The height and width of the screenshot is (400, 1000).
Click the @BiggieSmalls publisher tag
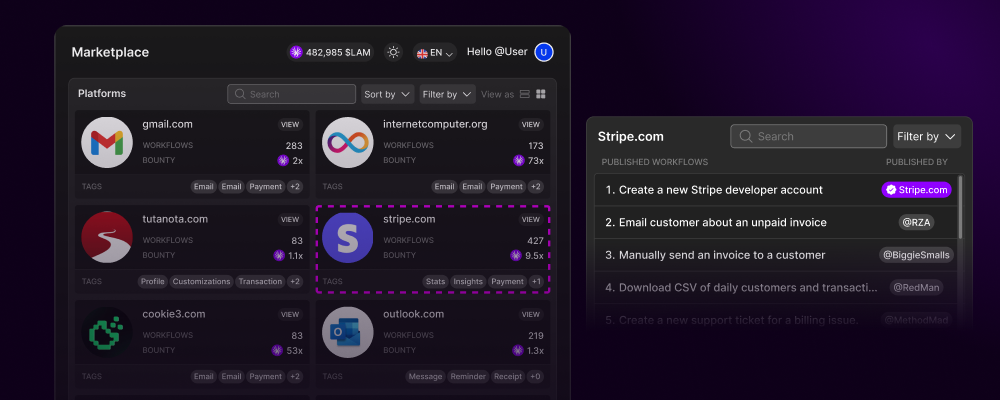(916, 255)
